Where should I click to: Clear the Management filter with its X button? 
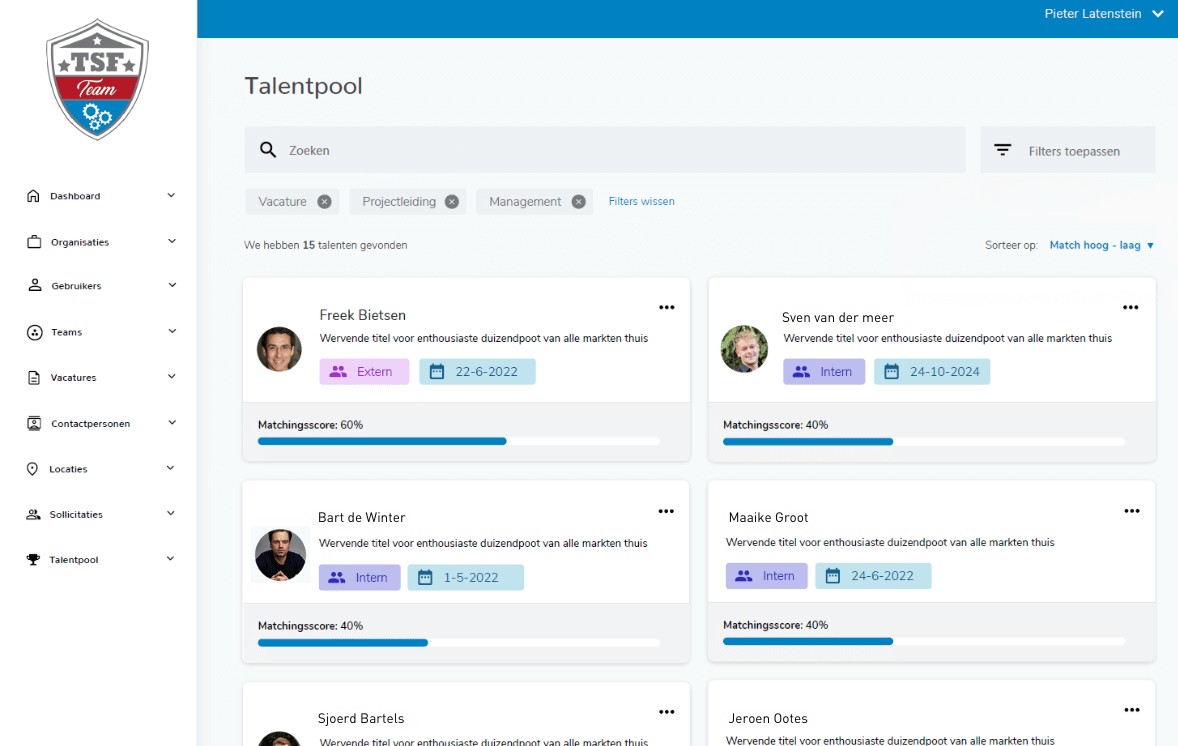click(x=578, y=201)
